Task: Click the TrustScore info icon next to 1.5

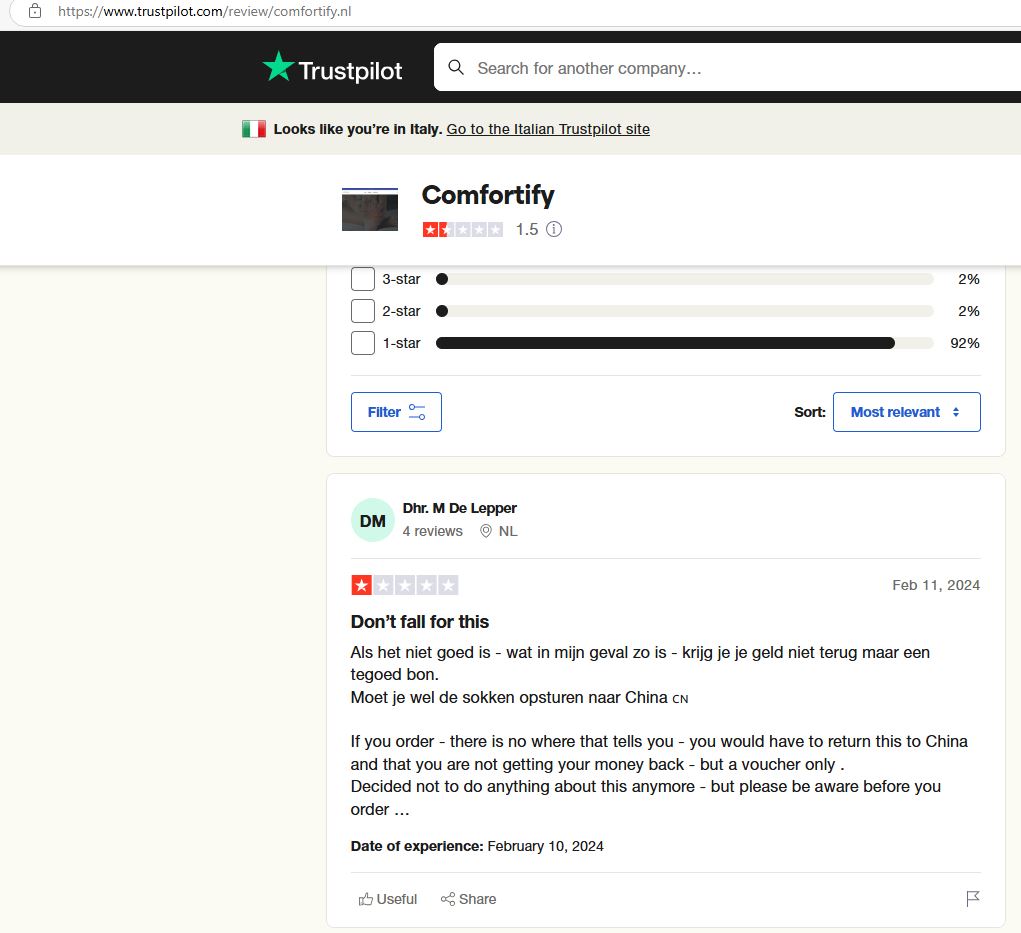Action: point(553,229)
